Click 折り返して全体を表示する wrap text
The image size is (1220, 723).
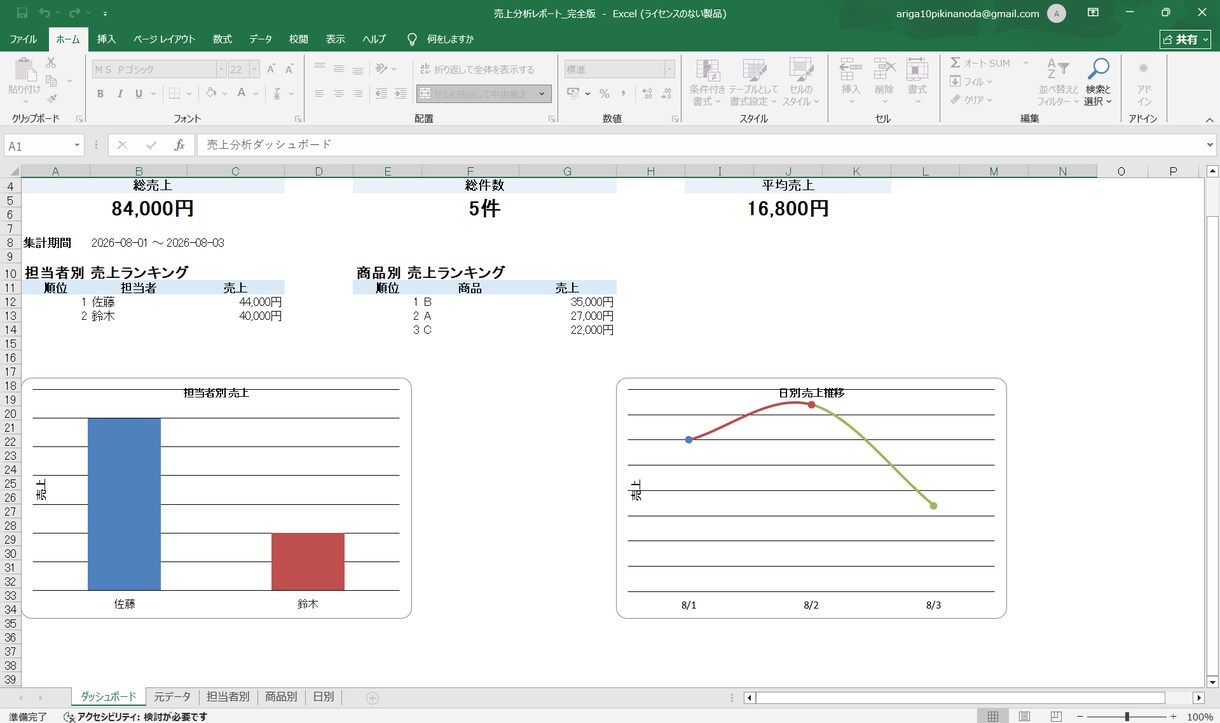477,69
